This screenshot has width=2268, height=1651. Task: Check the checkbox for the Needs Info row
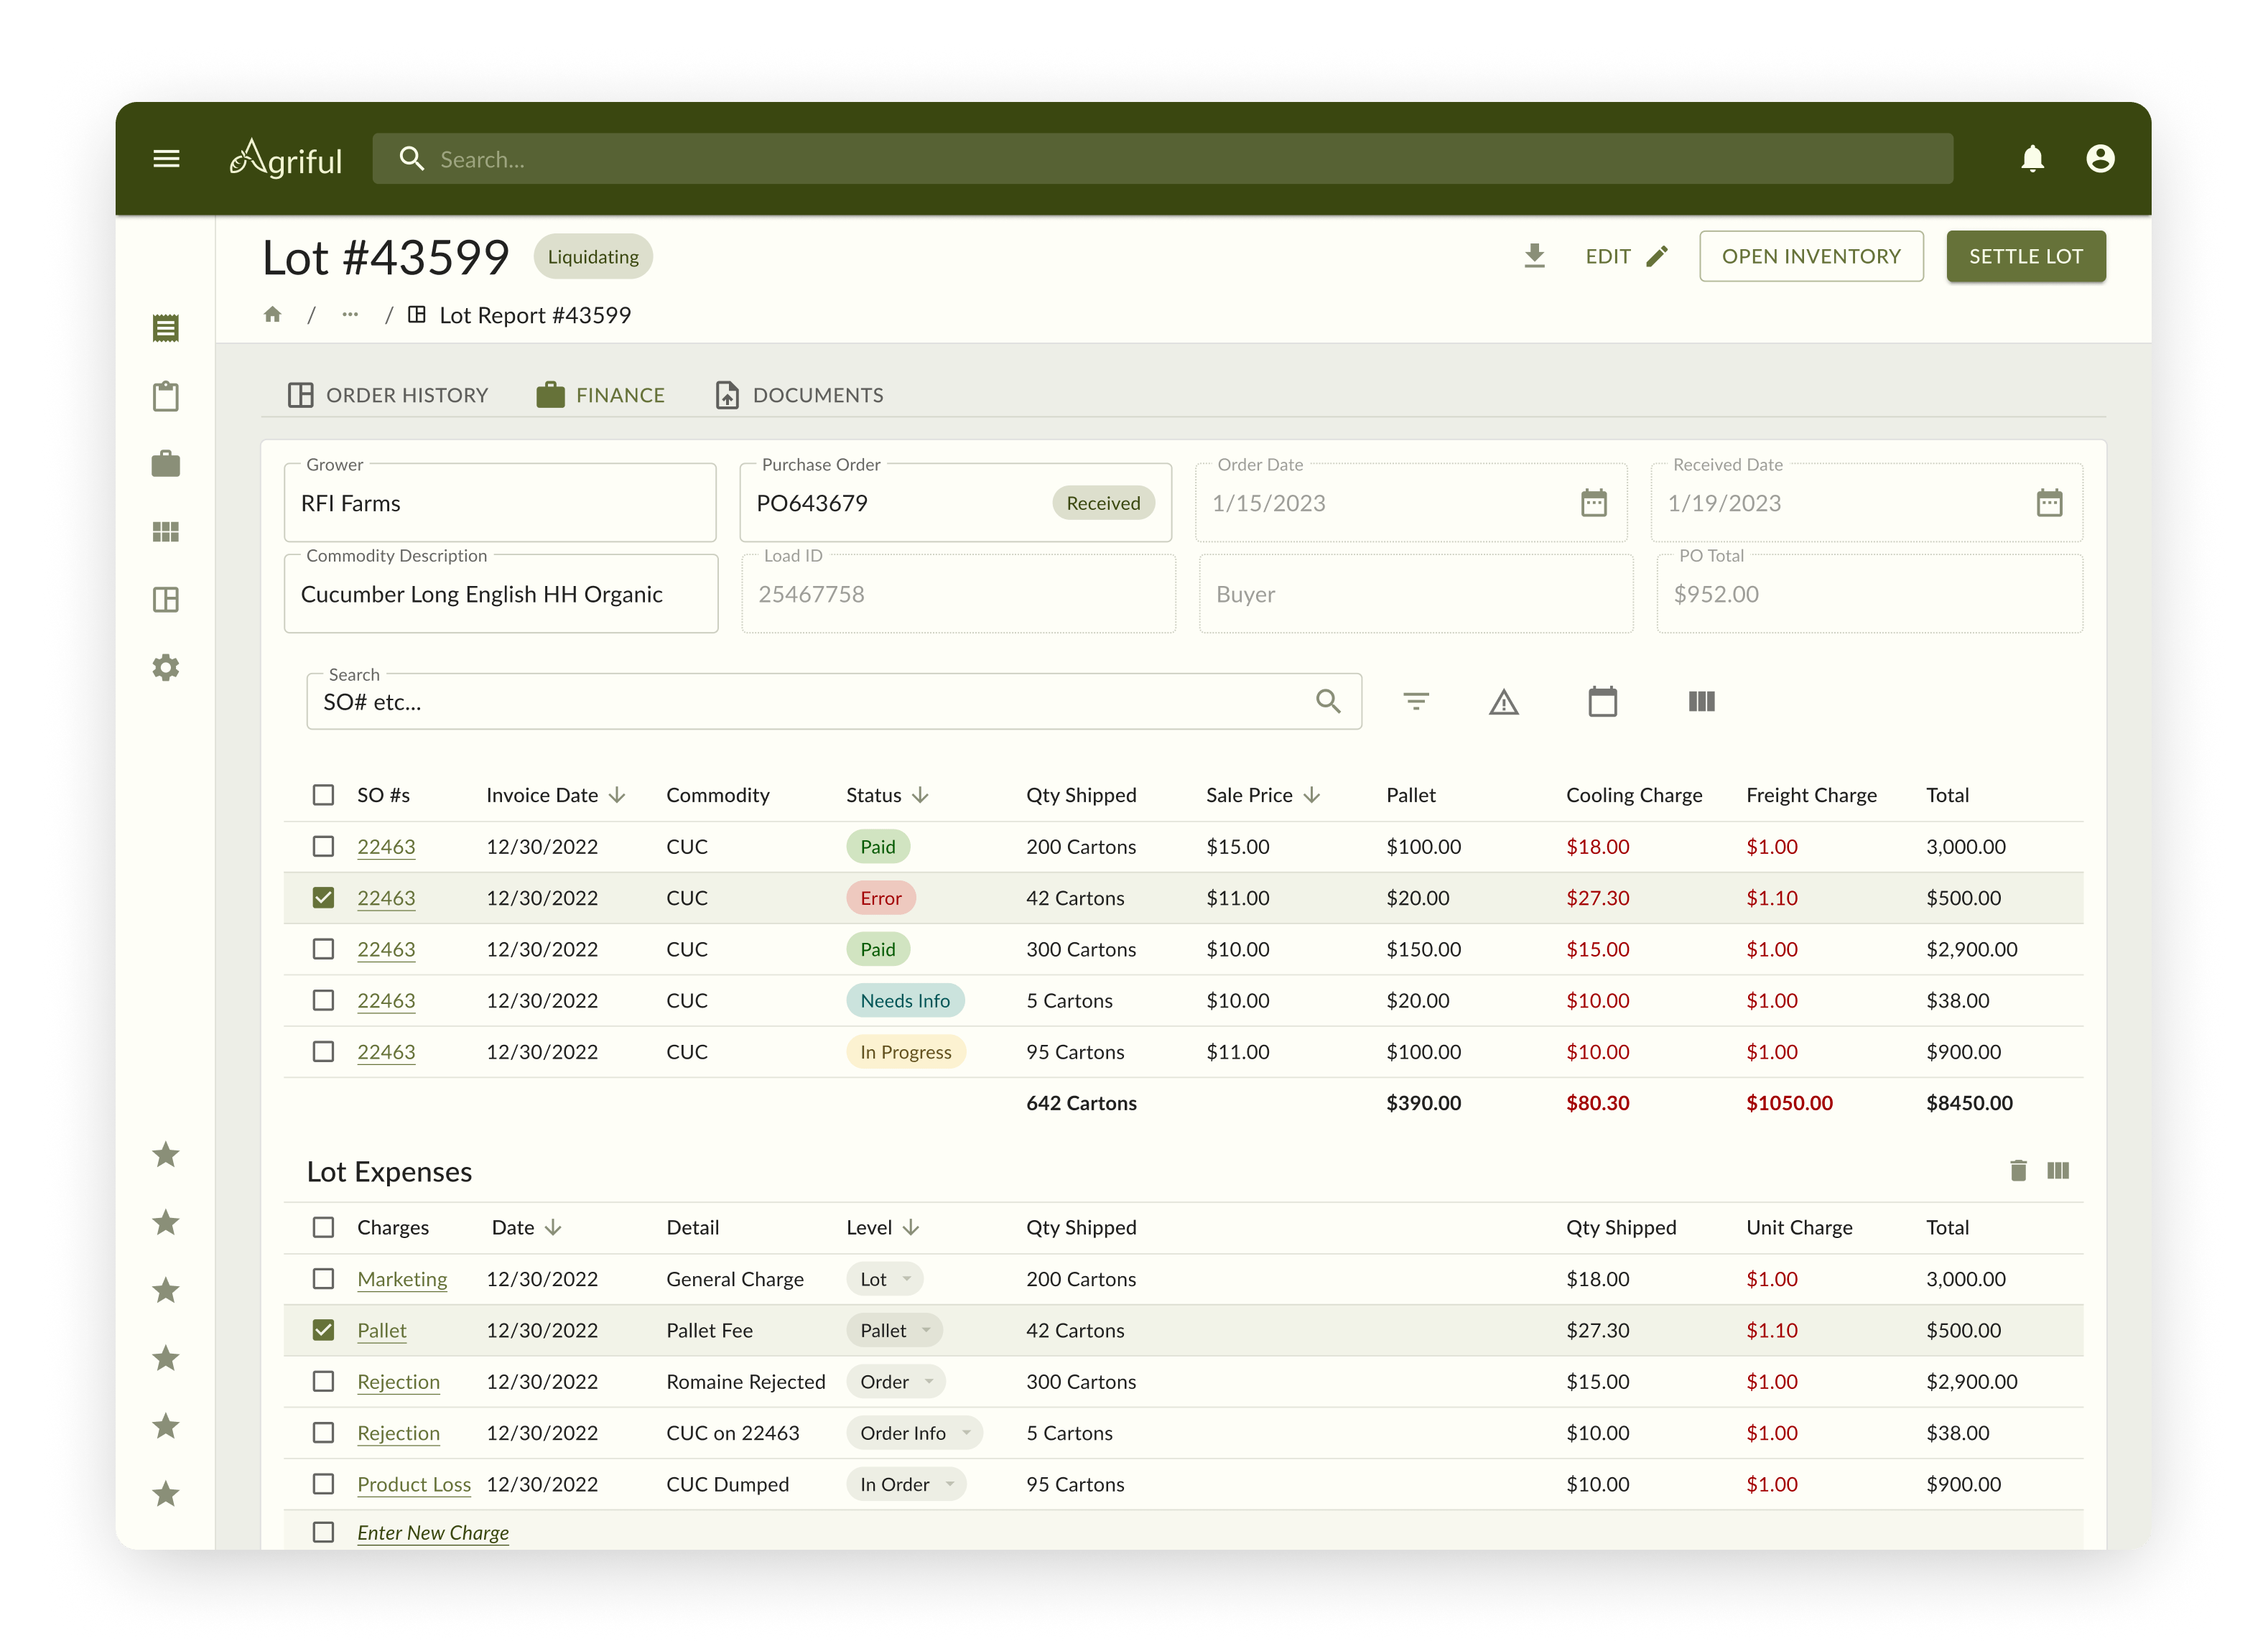(x=323, y=1000)
